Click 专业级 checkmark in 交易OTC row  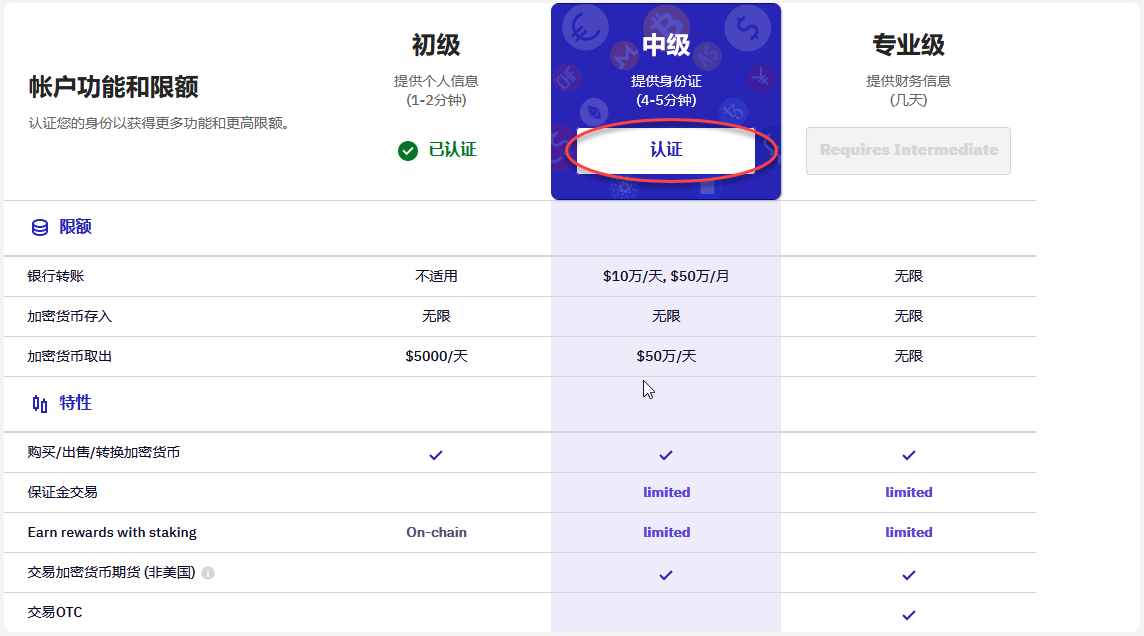tap(908, 615)
